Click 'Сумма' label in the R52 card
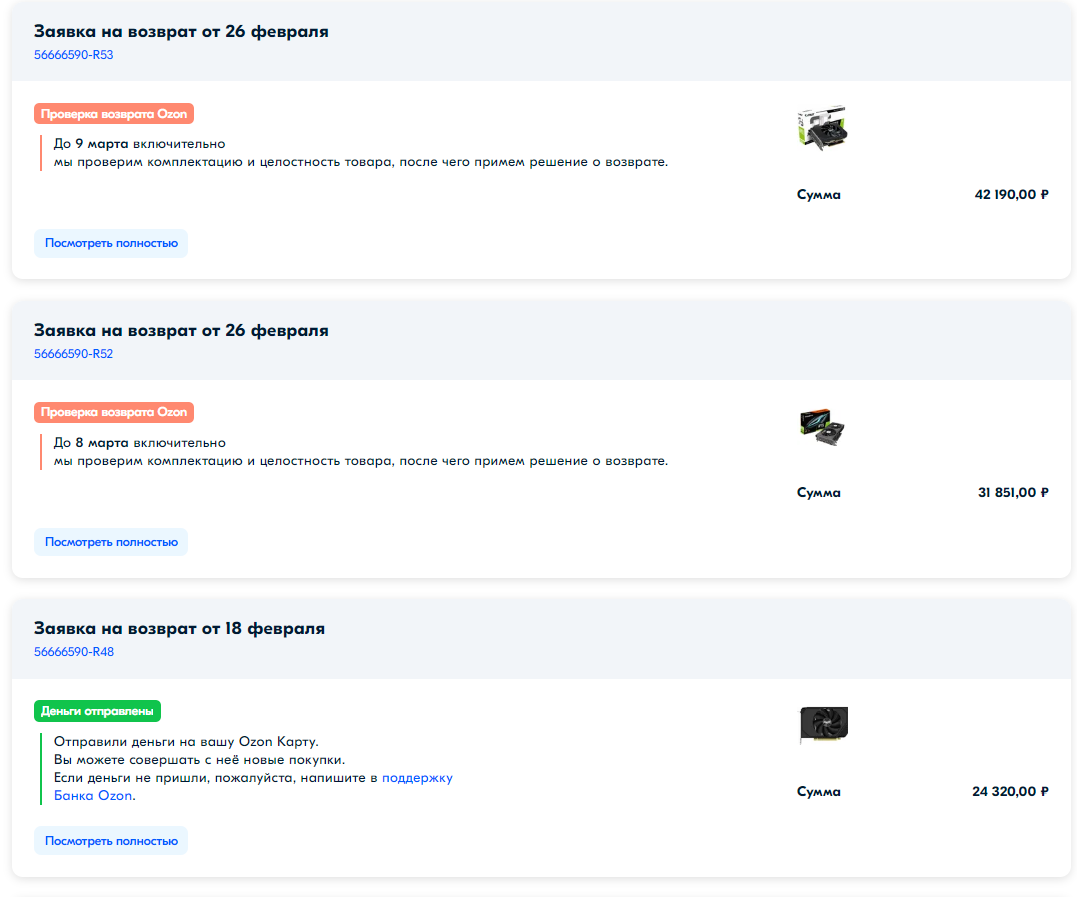The height and width of the screenshot is (897, 1077). pos(819,492)
